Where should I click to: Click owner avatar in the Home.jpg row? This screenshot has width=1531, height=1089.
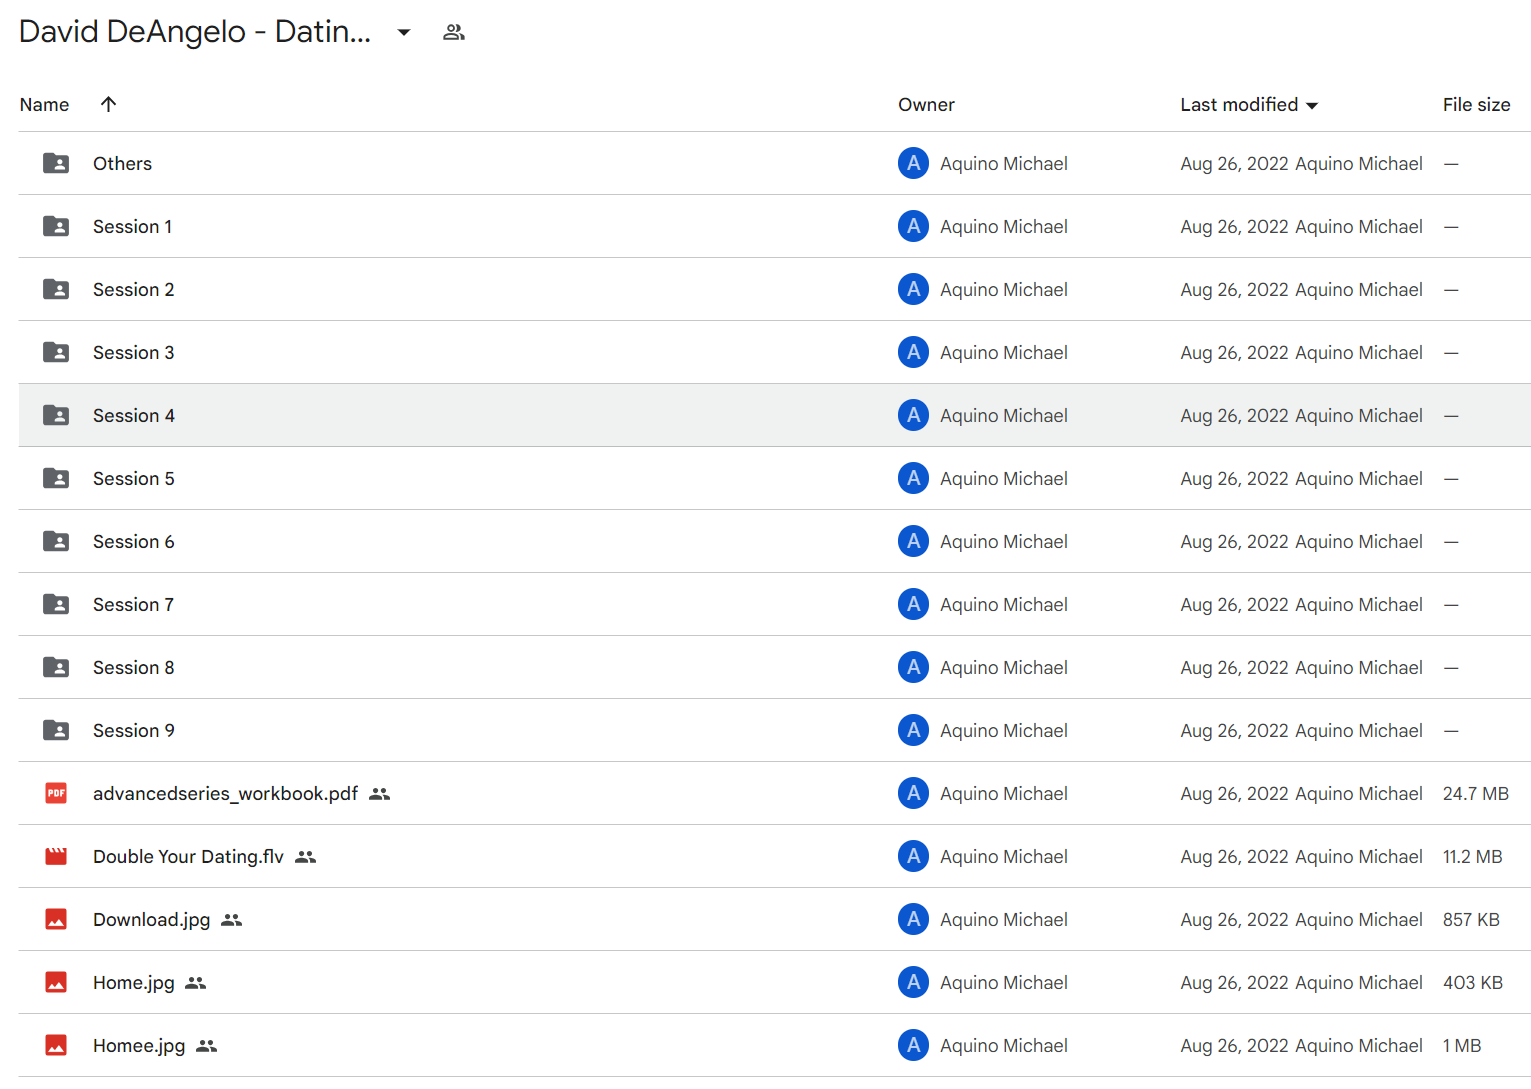(x=913, y=982)
